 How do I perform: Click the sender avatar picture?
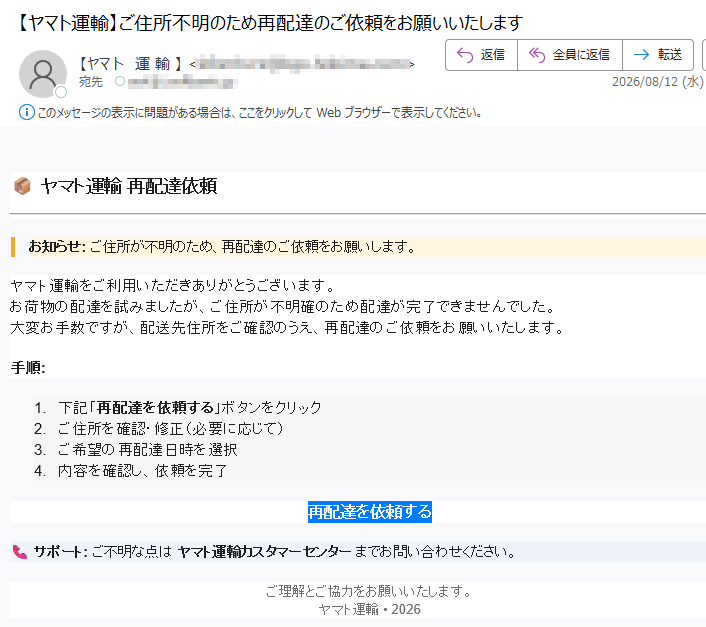[x=43, y=74]
